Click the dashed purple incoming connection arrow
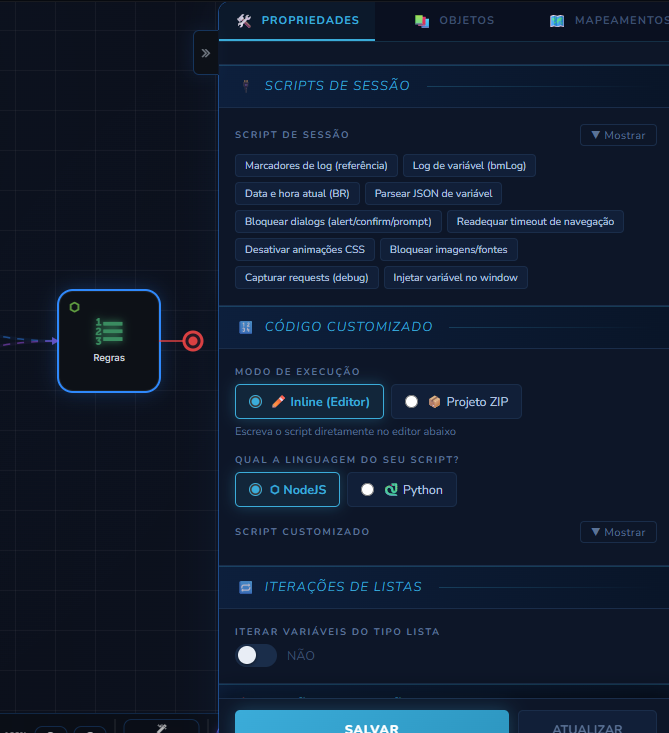Image resolution: width=669 pixels, height=733 pixels. (x=28, y=341)
